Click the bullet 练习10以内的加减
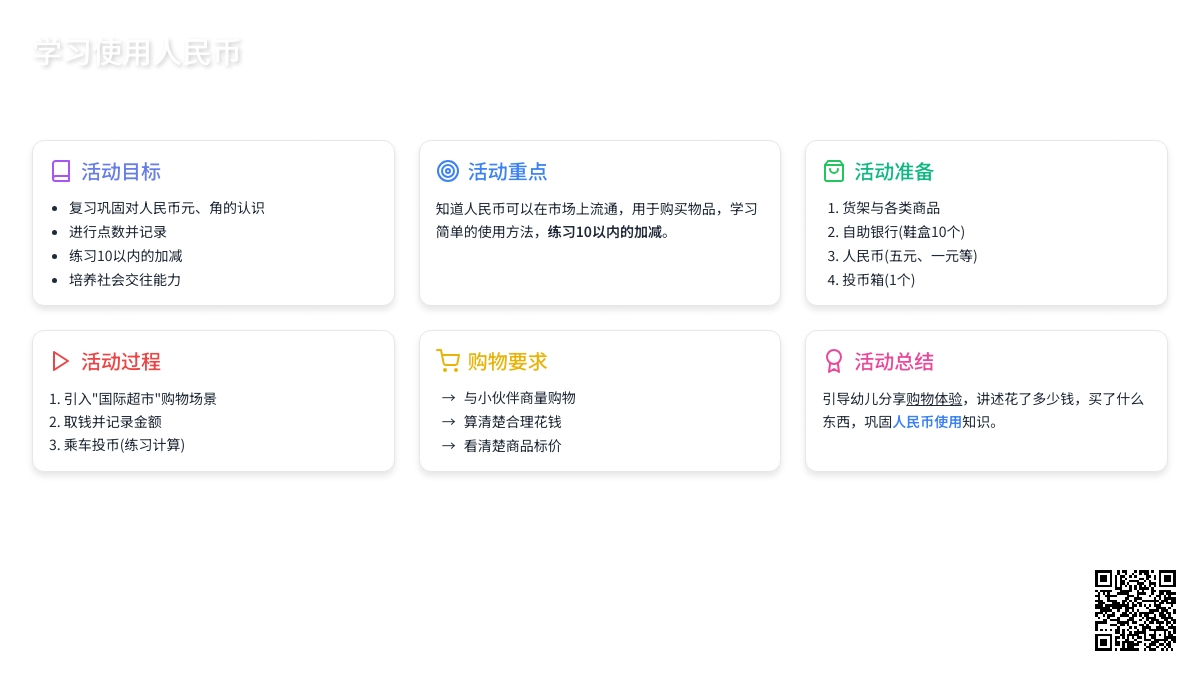 click(126, 256)
